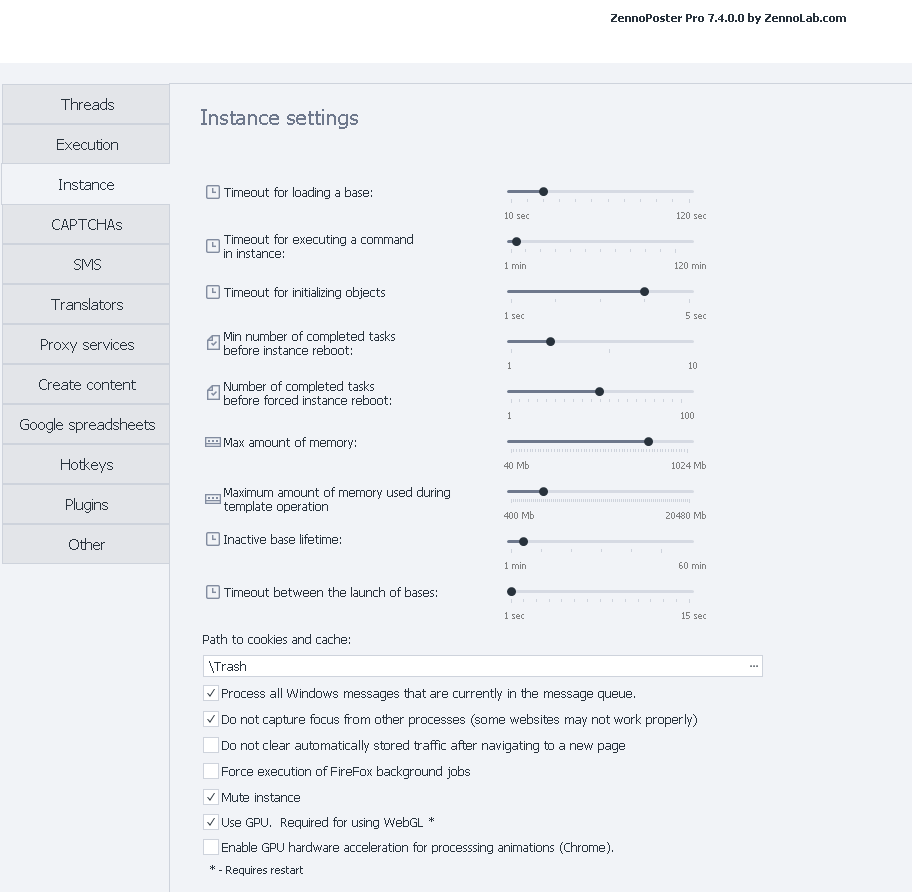This screenshot has height=892, width=912.
Task: Click the Max amount of memory slider handle
Action: 648,441
